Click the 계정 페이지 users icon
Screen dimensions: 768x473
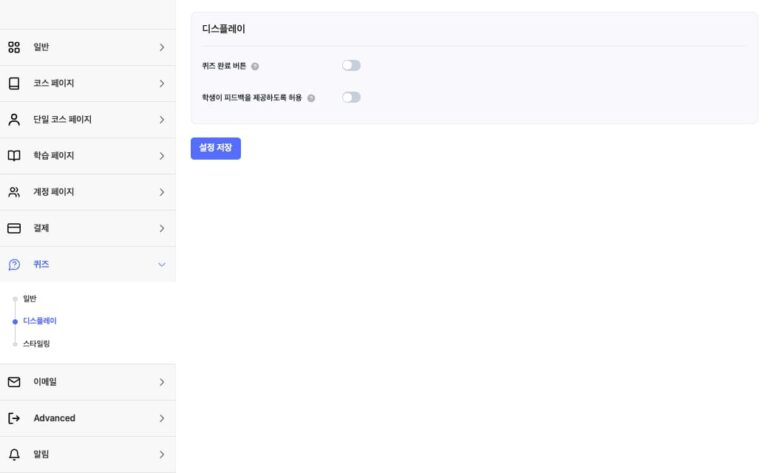tap(14, 192)
